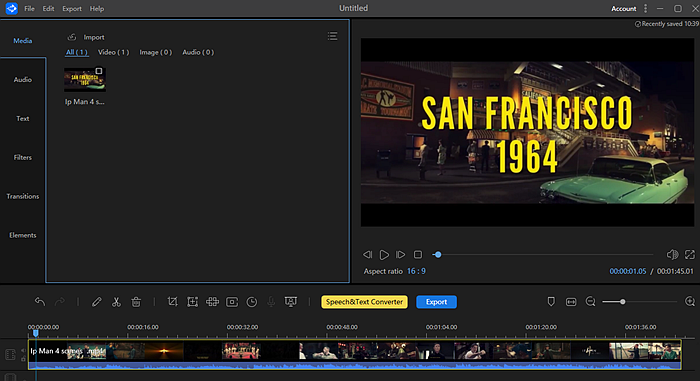Screen dimensions: 700x381
Task: Select the Ip Man 4 clip on timeline
Action: point(354,355)
